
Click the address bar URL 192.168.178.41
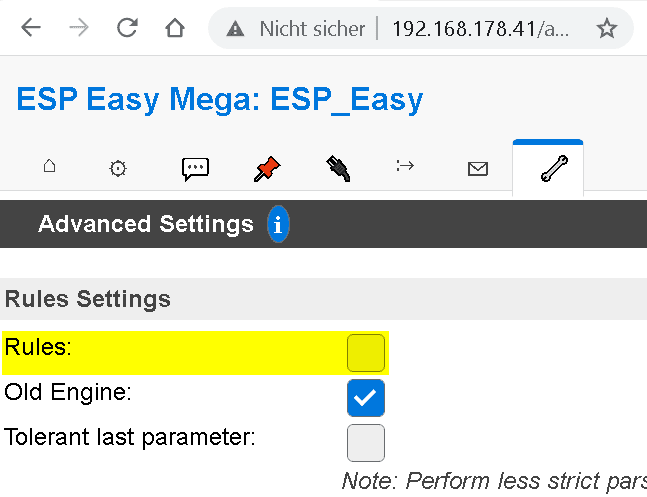480,28
